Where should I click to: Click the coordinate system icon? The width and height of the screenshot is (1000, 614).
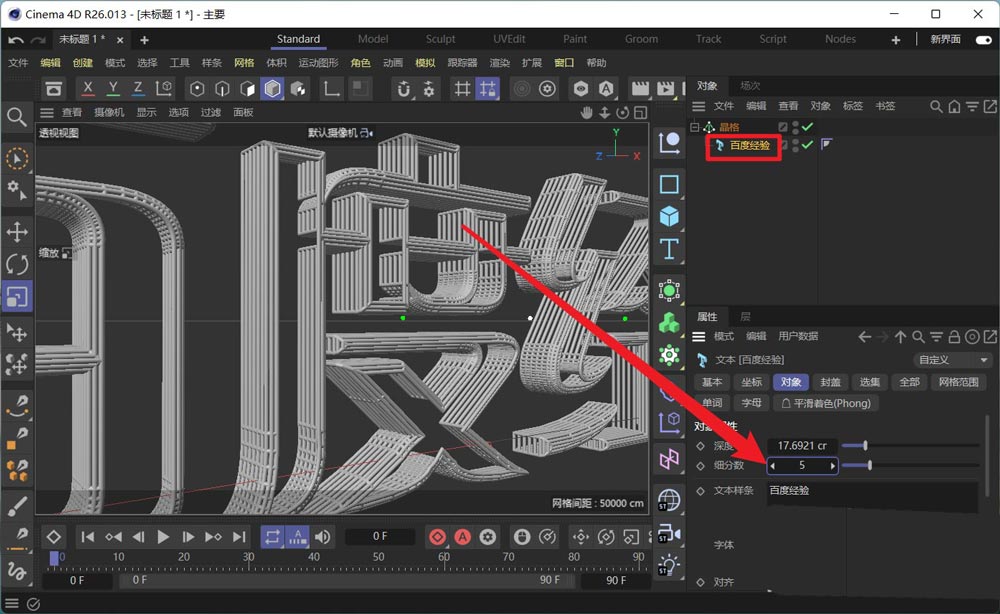(x=163, y=89)
